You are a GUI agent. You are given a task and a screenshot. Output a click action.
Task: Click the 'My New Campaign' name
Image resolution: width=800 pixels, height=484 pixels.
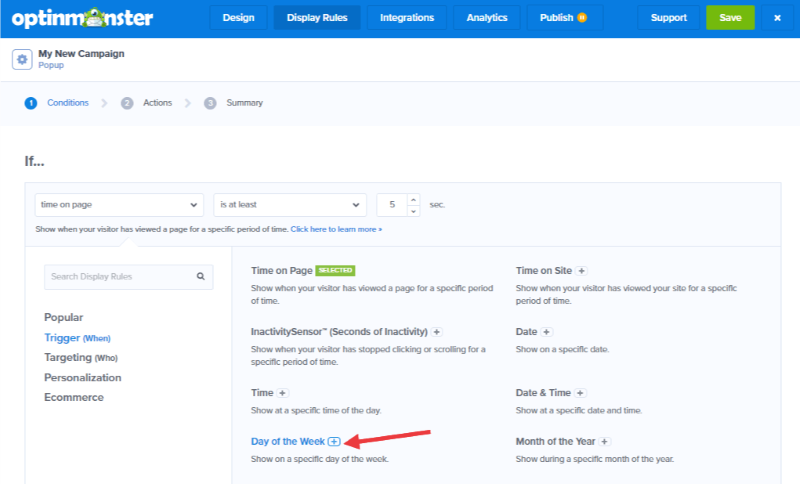pyautogui.click(x=81, y=54)
